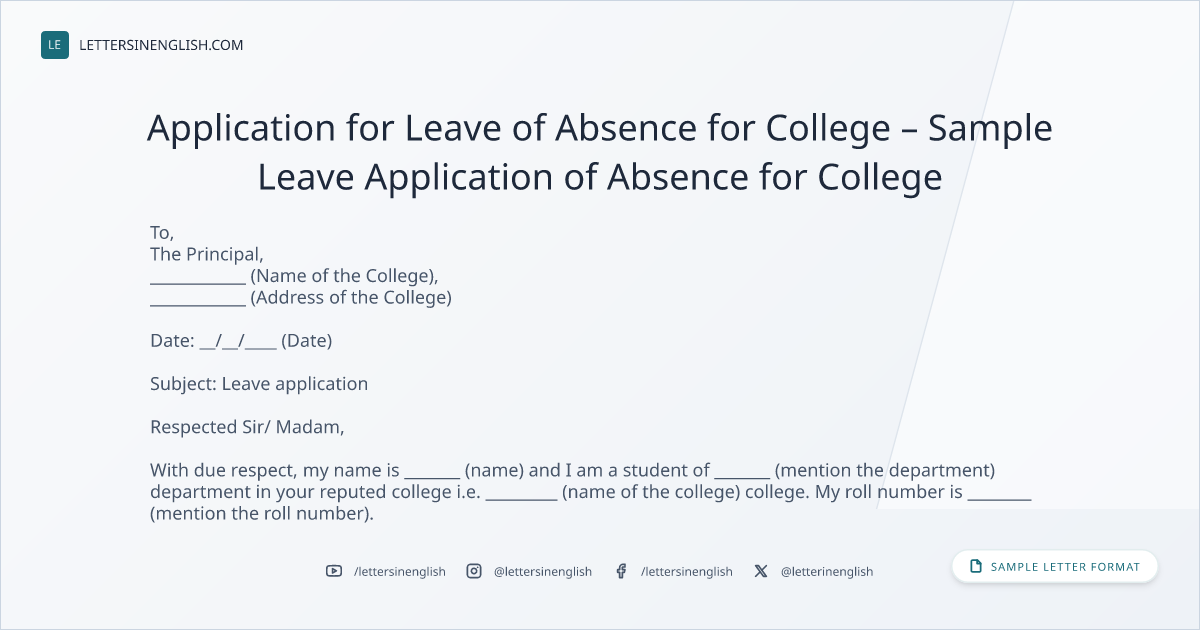Open the LETTERSINENGLISH.COM site name
1200x630 pixels.
tap(161, 45)
